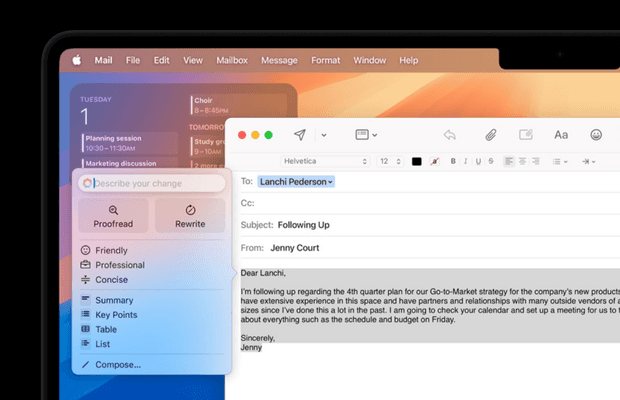This screenshot has width=620, height=400.
Task: Toggle strikethrough formatting
Action: click(x=491, y=161)
